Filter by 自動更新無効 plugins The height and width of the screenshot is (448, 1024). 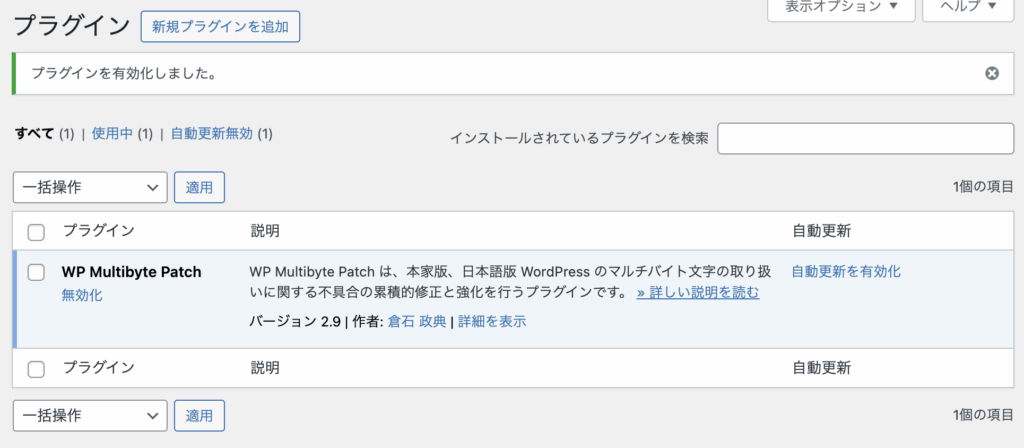(211, 133)
